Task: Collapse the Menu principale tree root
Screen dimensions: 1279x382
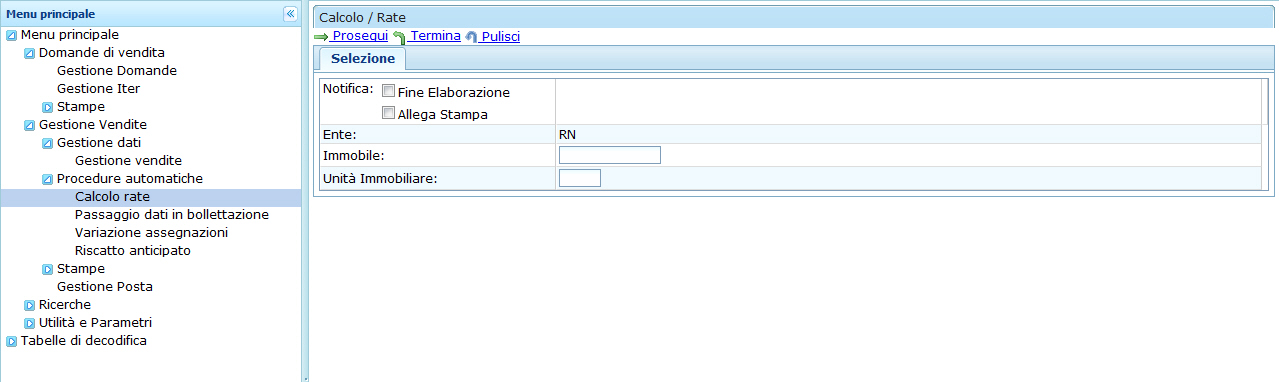Action: 12,35
